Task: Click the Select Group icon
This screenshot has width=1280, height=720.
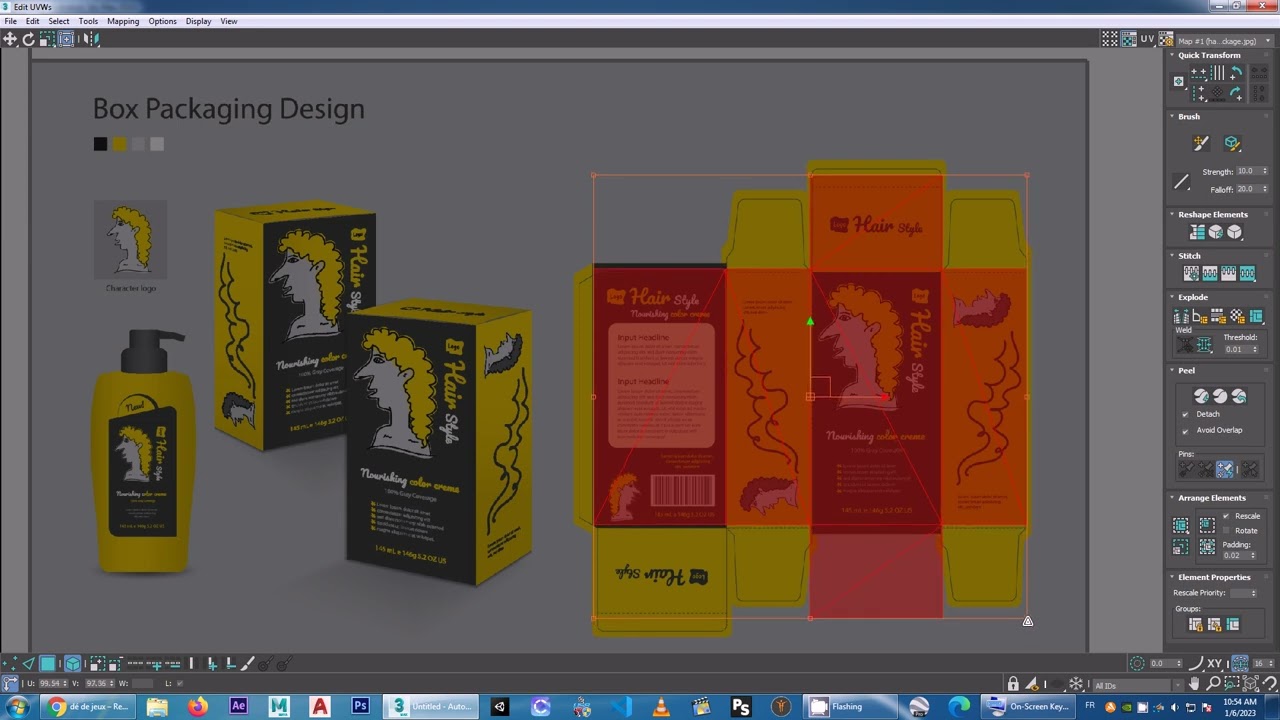Action: 1233,624
